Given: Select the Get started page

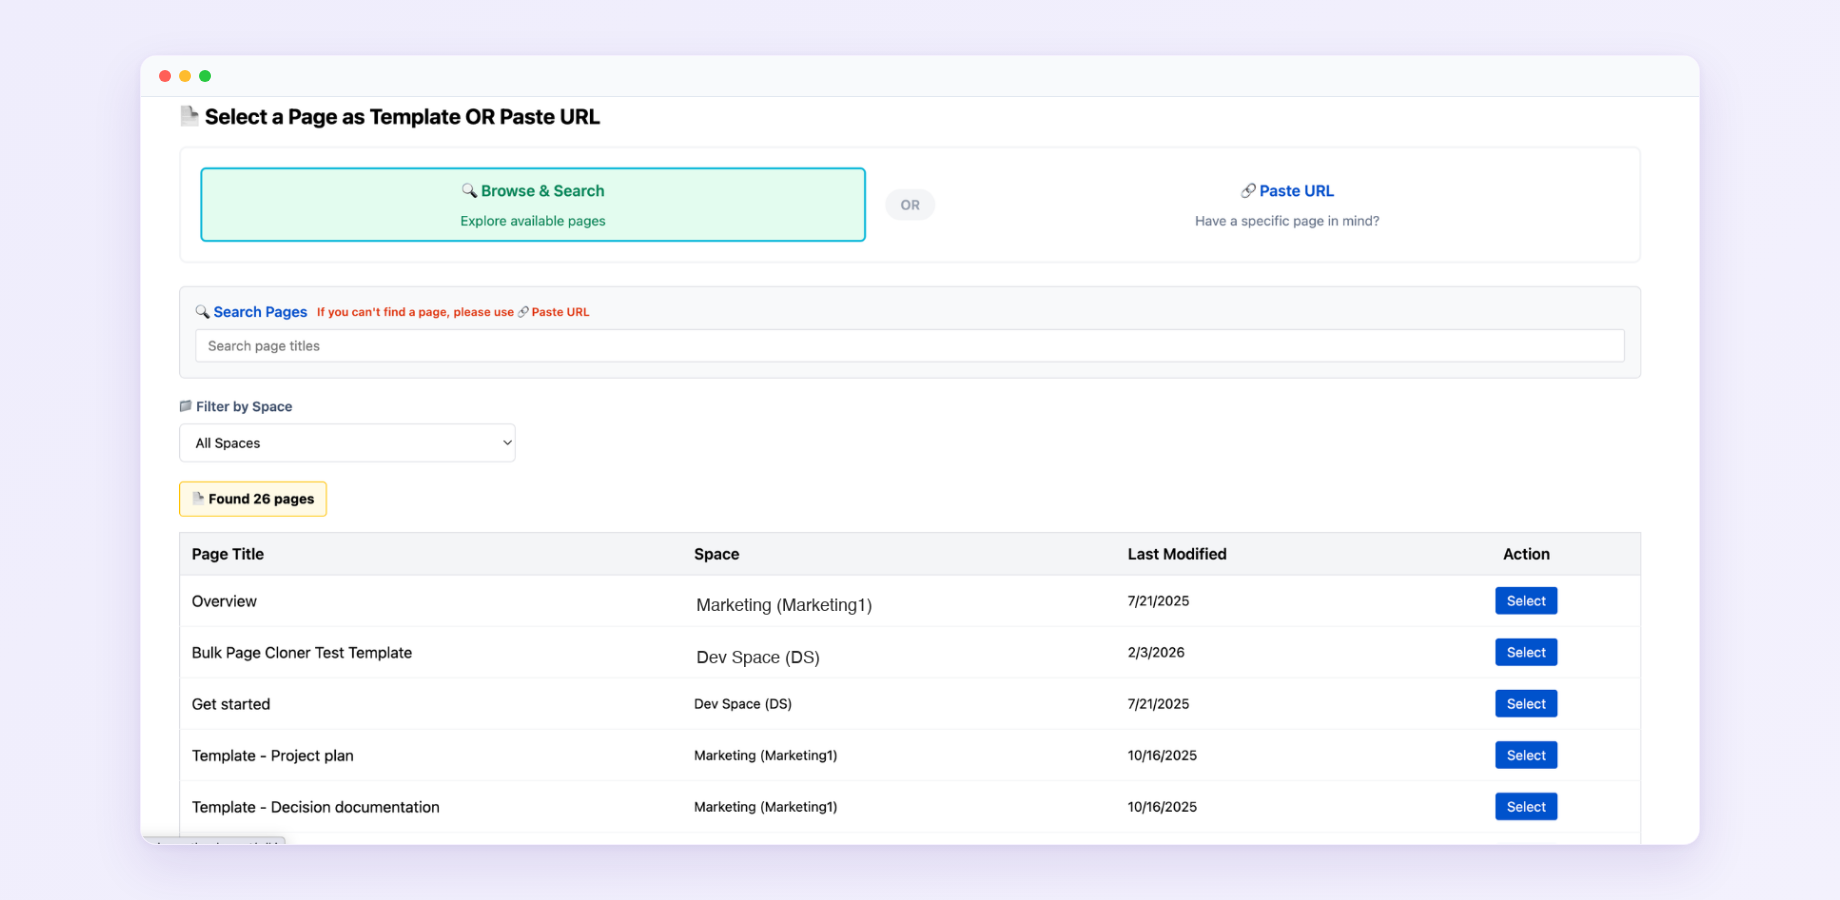Looking at the screenshot, I should 1526,704.
